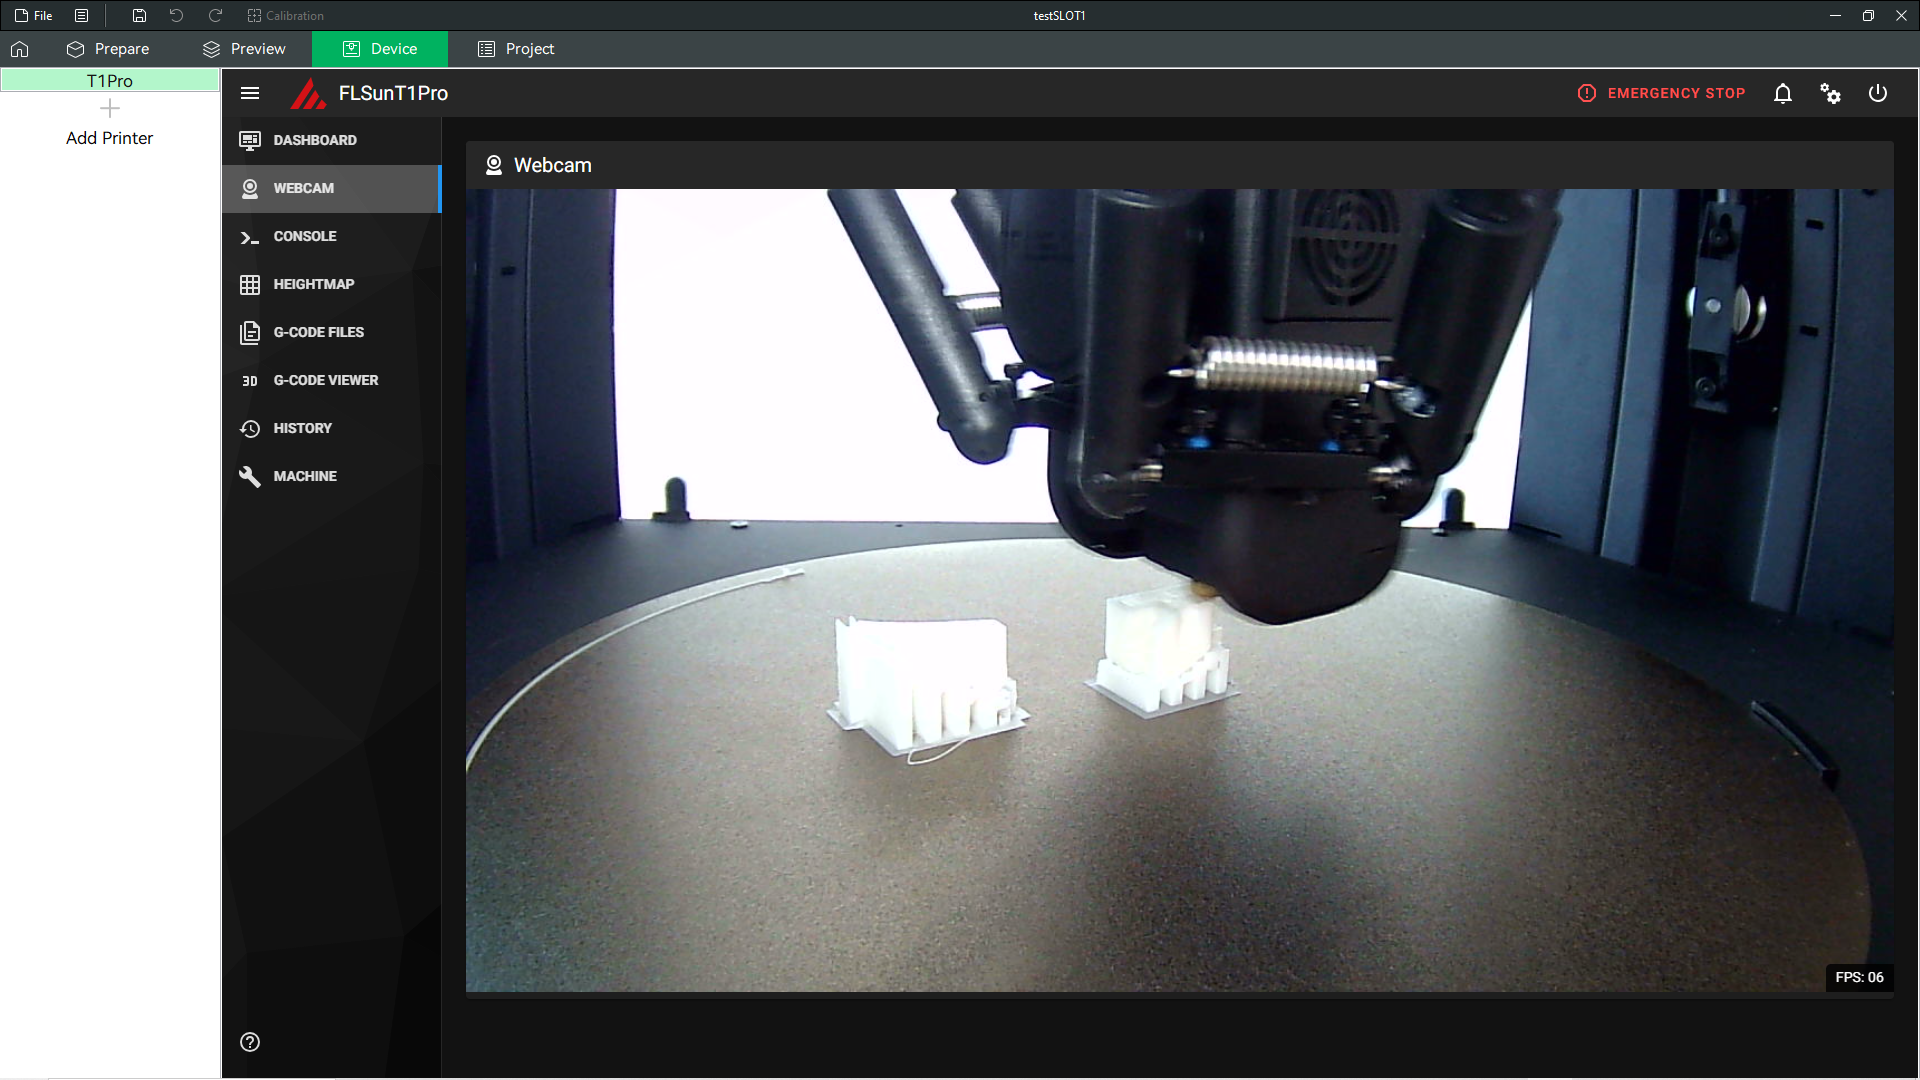Image resolution: width=1920 pixels, height=1080 pixels.
Task: Open the G-Code Viewer page
Action: click(331, 380)
